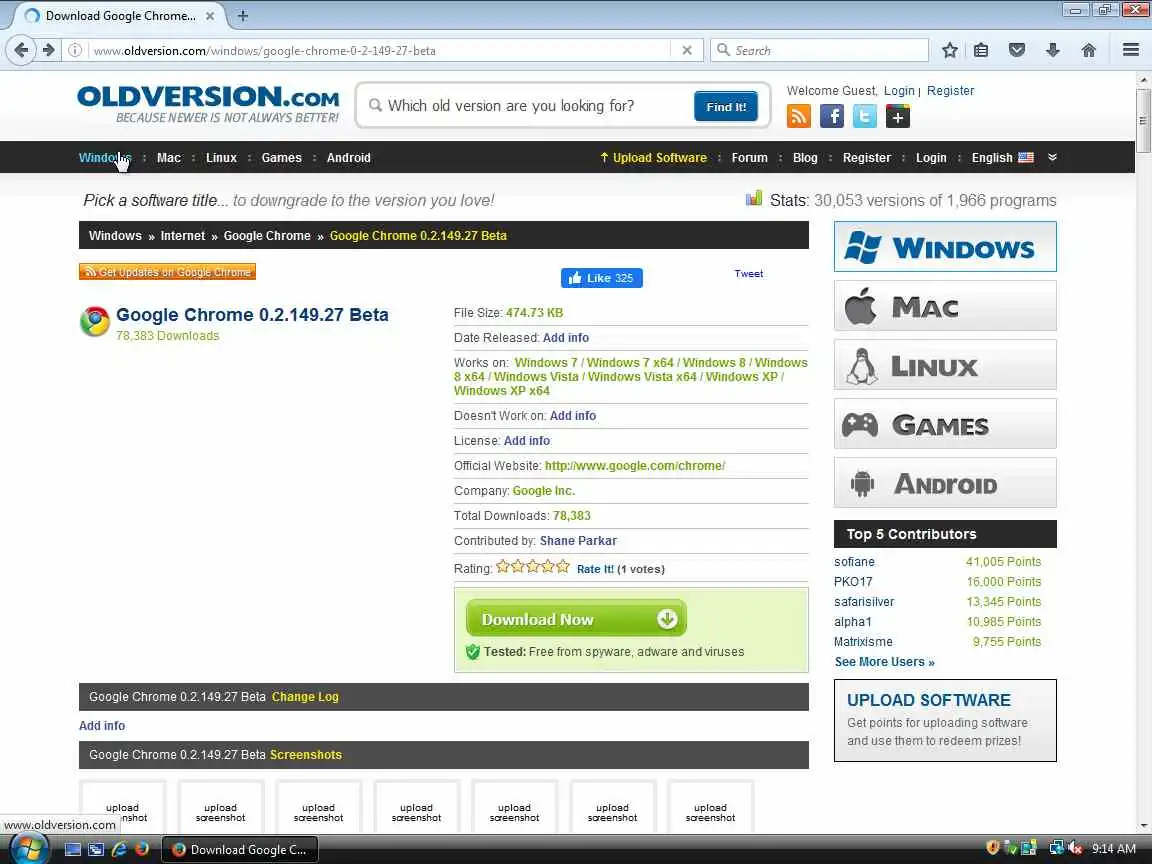Open Internet Explorer quick launch icon
1152x864 pixels.
click(118, 849)
